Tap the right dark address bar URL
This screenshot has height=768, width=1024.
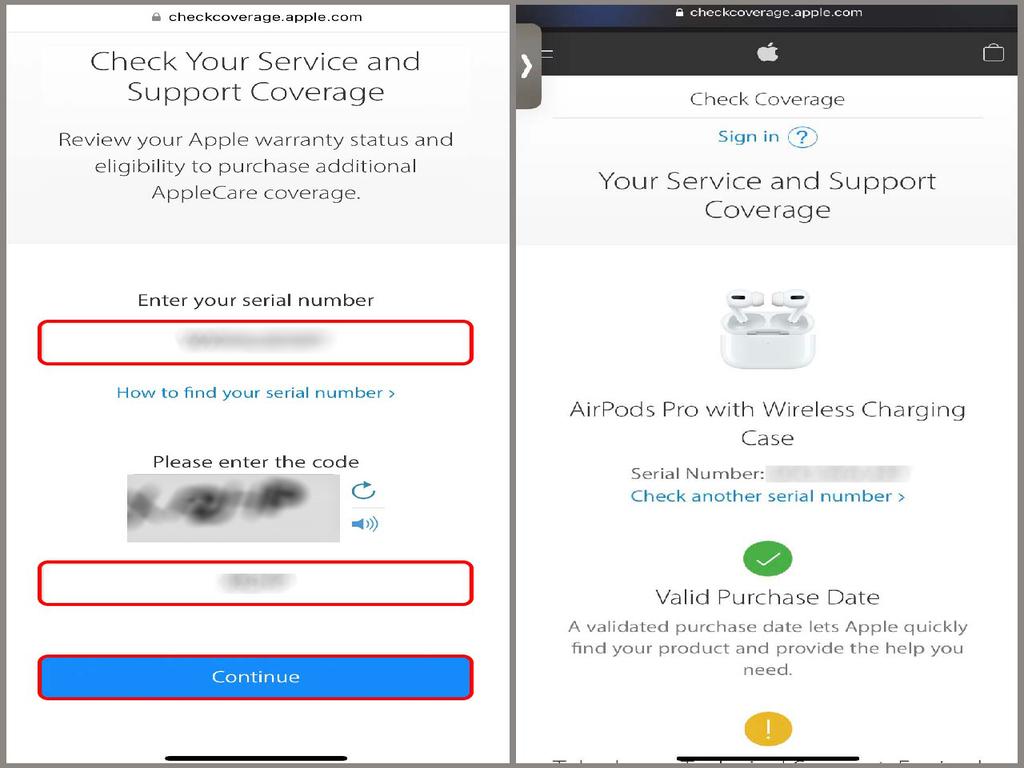[769, 12]
